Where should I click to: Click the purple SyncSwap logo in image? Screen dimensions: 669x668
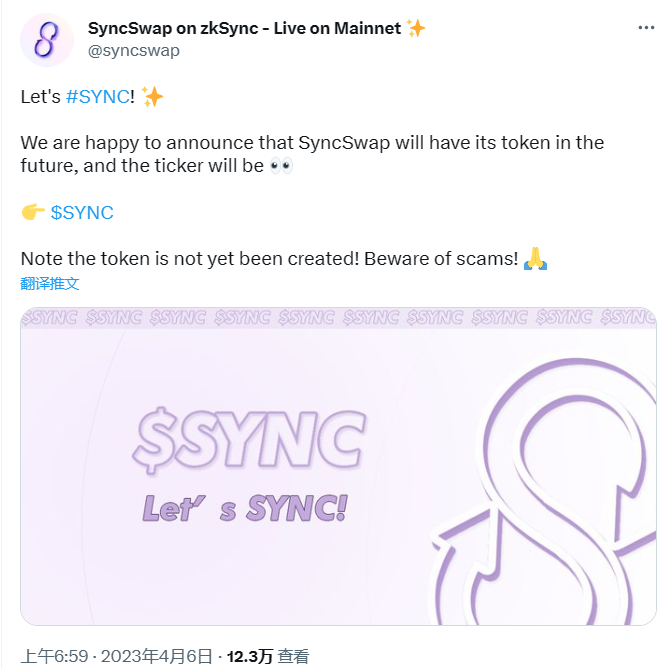[x=544, y=491]
